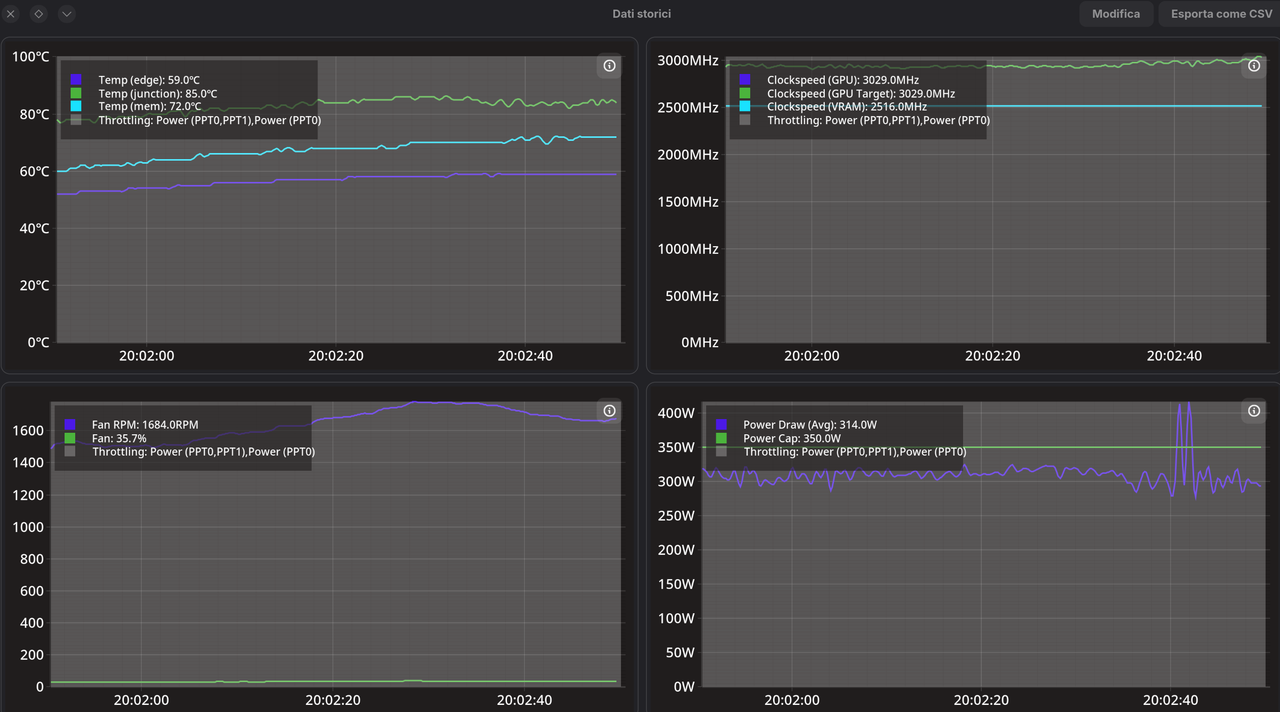The image size is (1280, 712).
Task: Click the Power Cap green legend swatch
Action: 722,438
